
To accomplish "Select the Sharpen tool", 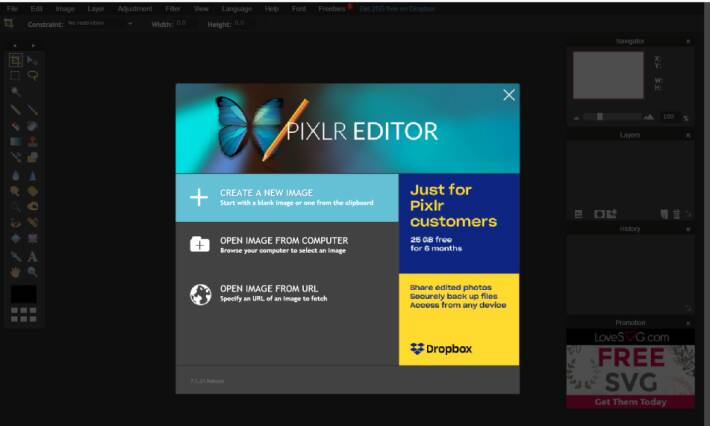I will (32, 175).
